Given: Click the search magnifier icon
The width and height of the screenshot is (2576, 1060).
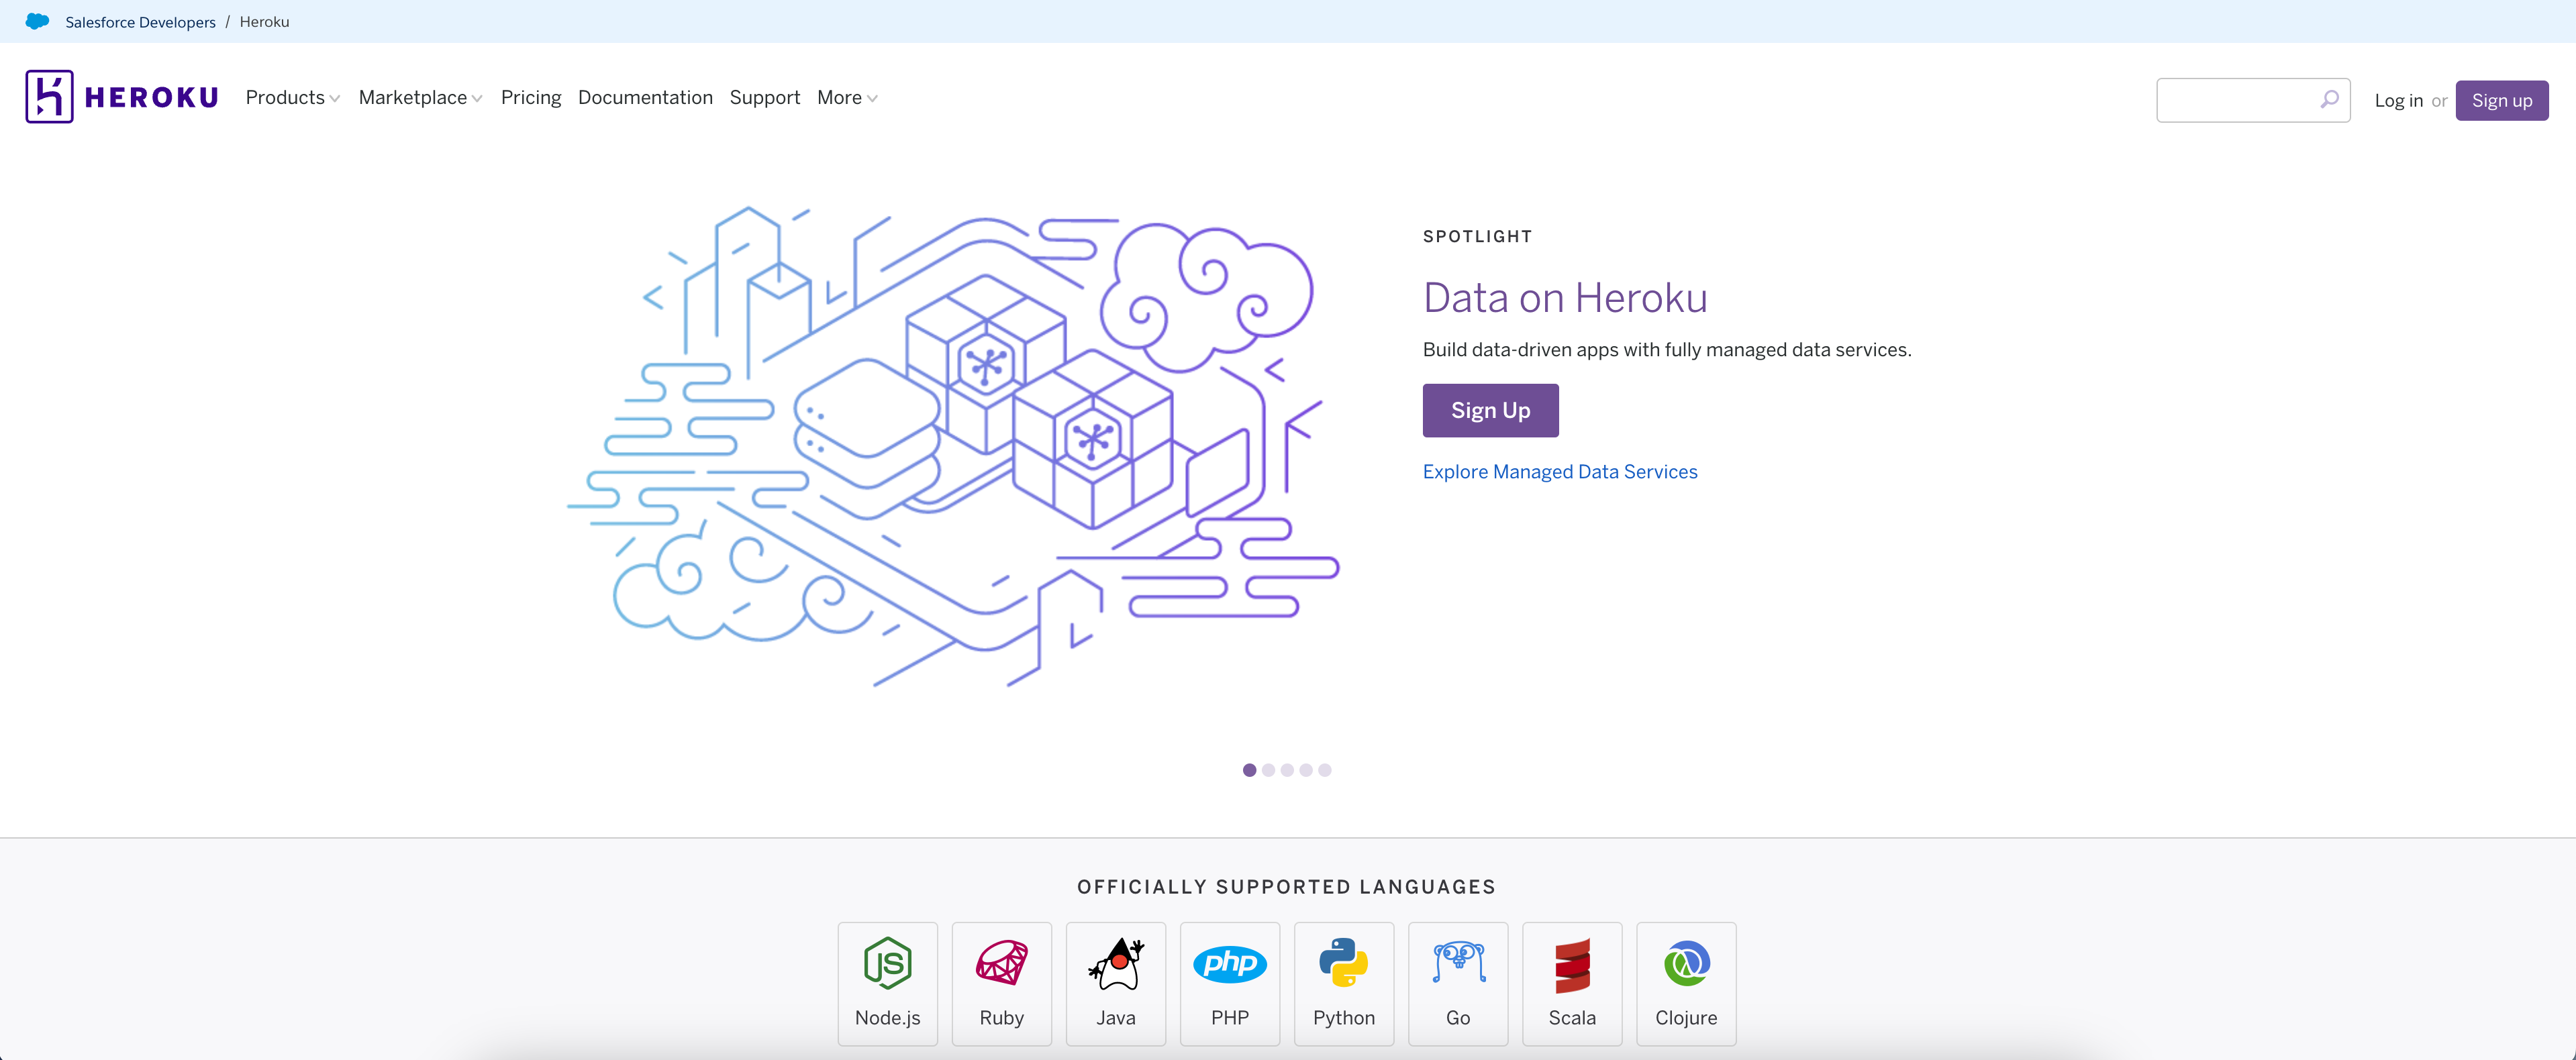Looking at the screenshot, I should point(2329,99).
